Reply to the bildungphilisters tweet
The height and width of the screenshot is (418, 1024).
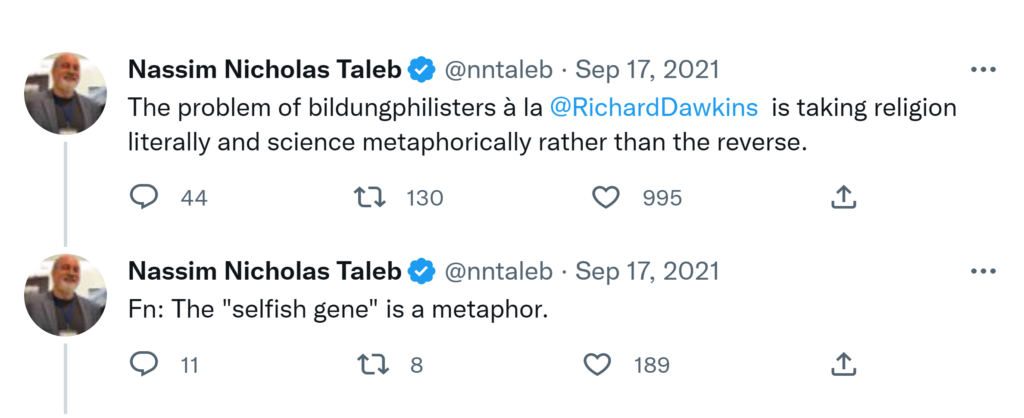coord(145,197)
